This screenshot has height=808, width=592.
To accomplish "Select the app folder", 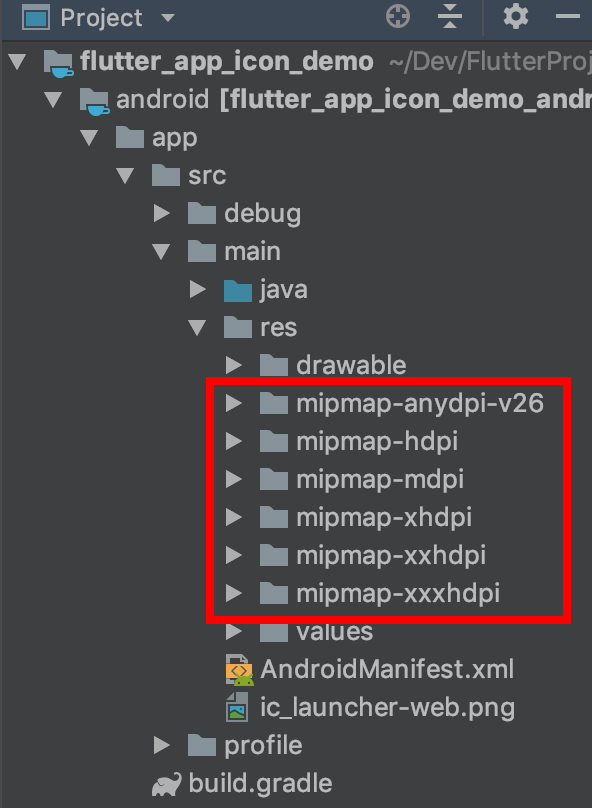I will [x=174, y=138].
